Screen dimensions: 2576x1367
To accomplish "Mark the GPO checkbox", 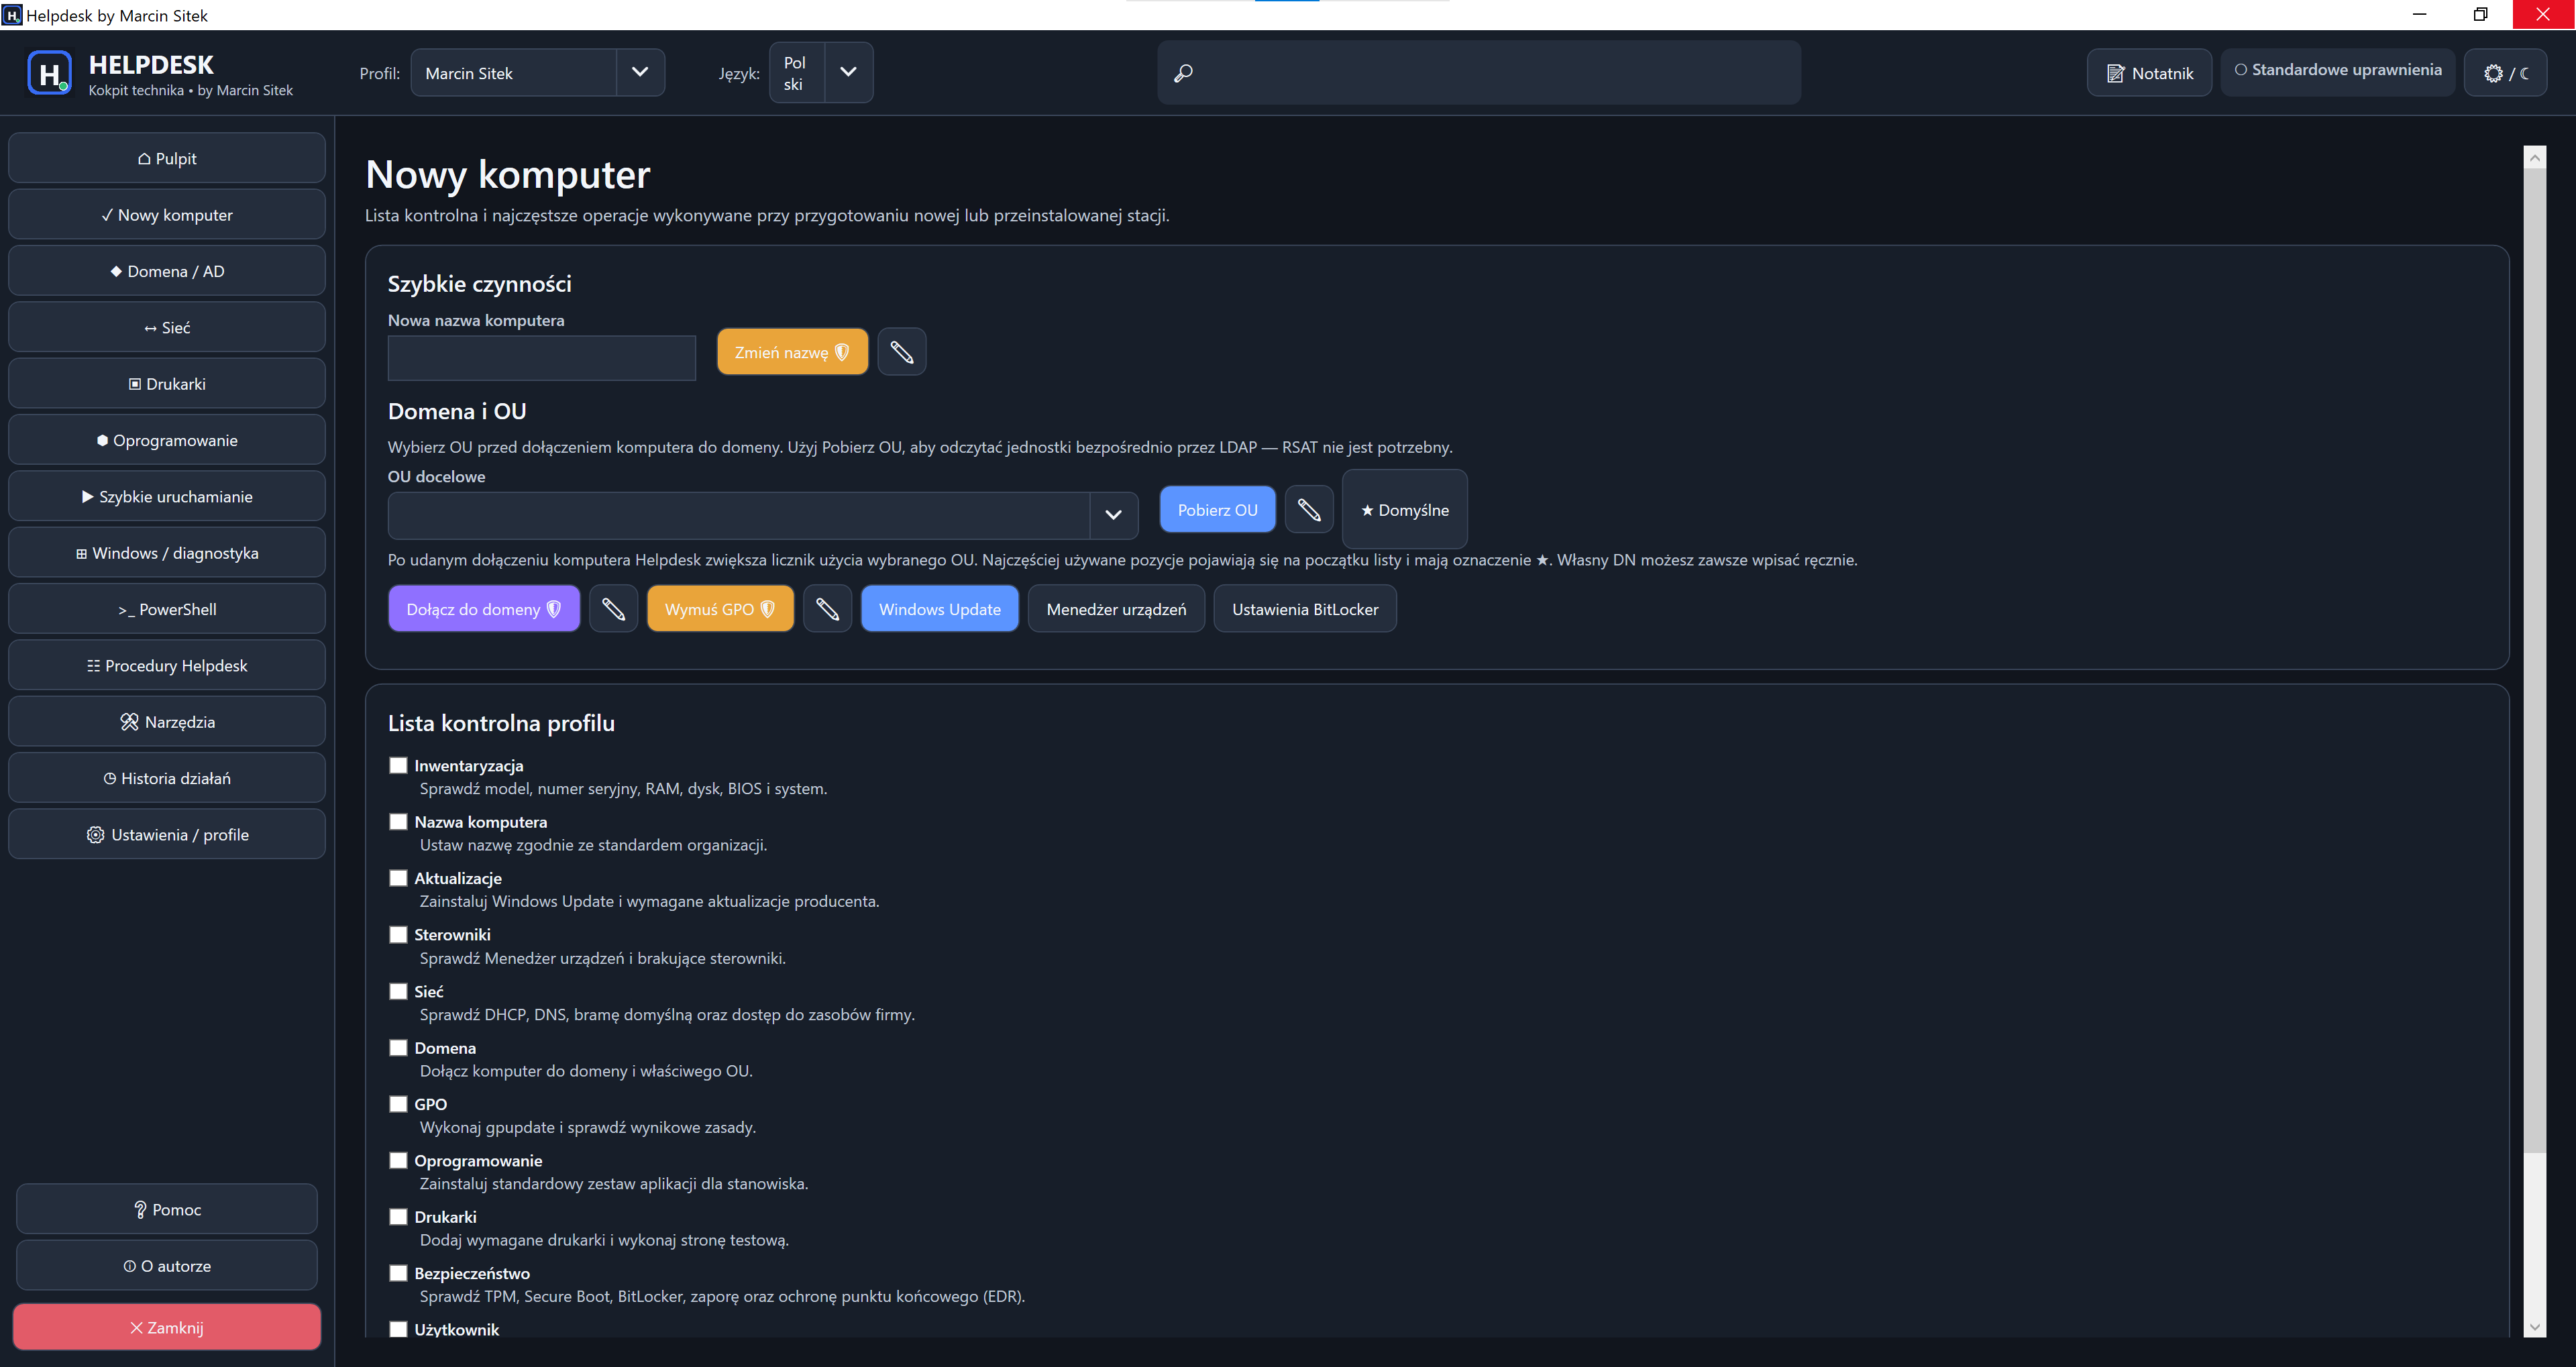I will [x=398, y=1104].
